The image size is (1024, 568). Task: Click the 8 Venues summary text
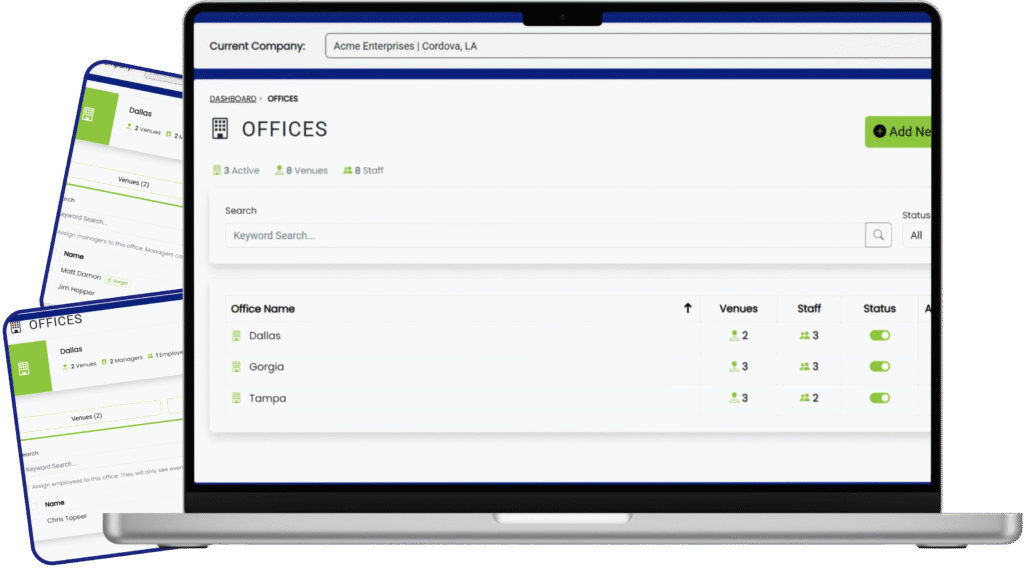[307, 170]
